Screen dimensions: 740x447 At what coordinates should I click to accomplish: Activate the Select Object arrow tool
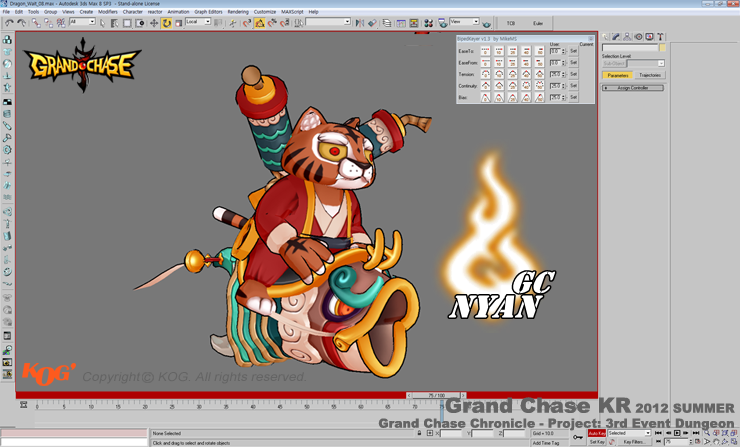pyautogui.click(x=102, y=23)
